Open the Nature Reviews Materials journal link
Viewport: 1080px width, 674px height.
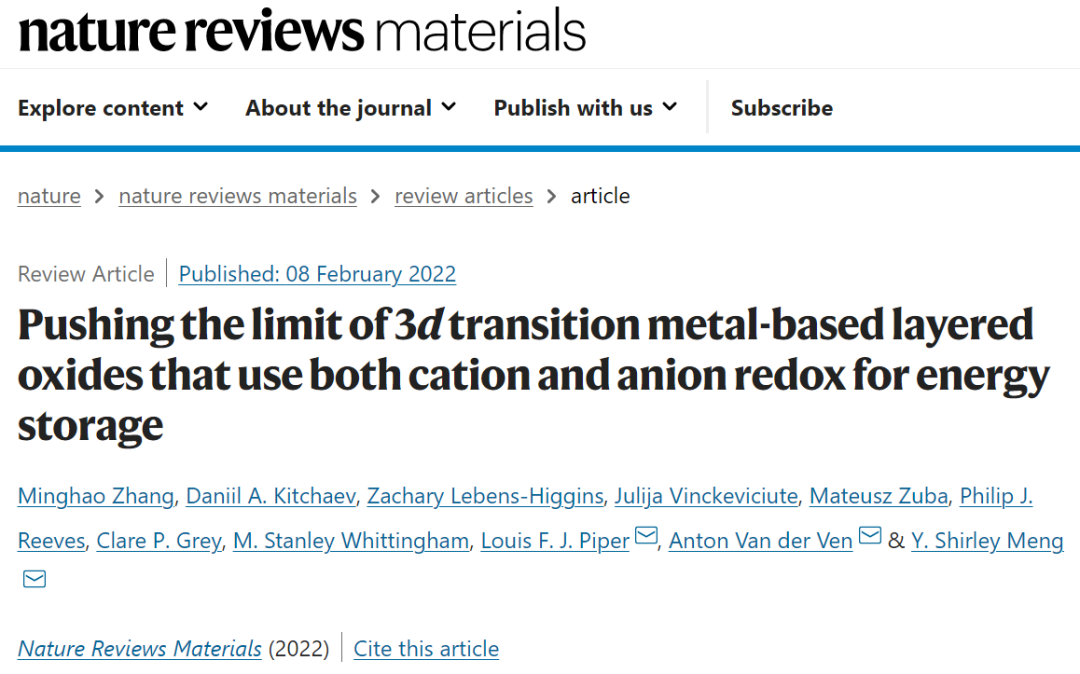click(x=140, y=649)
